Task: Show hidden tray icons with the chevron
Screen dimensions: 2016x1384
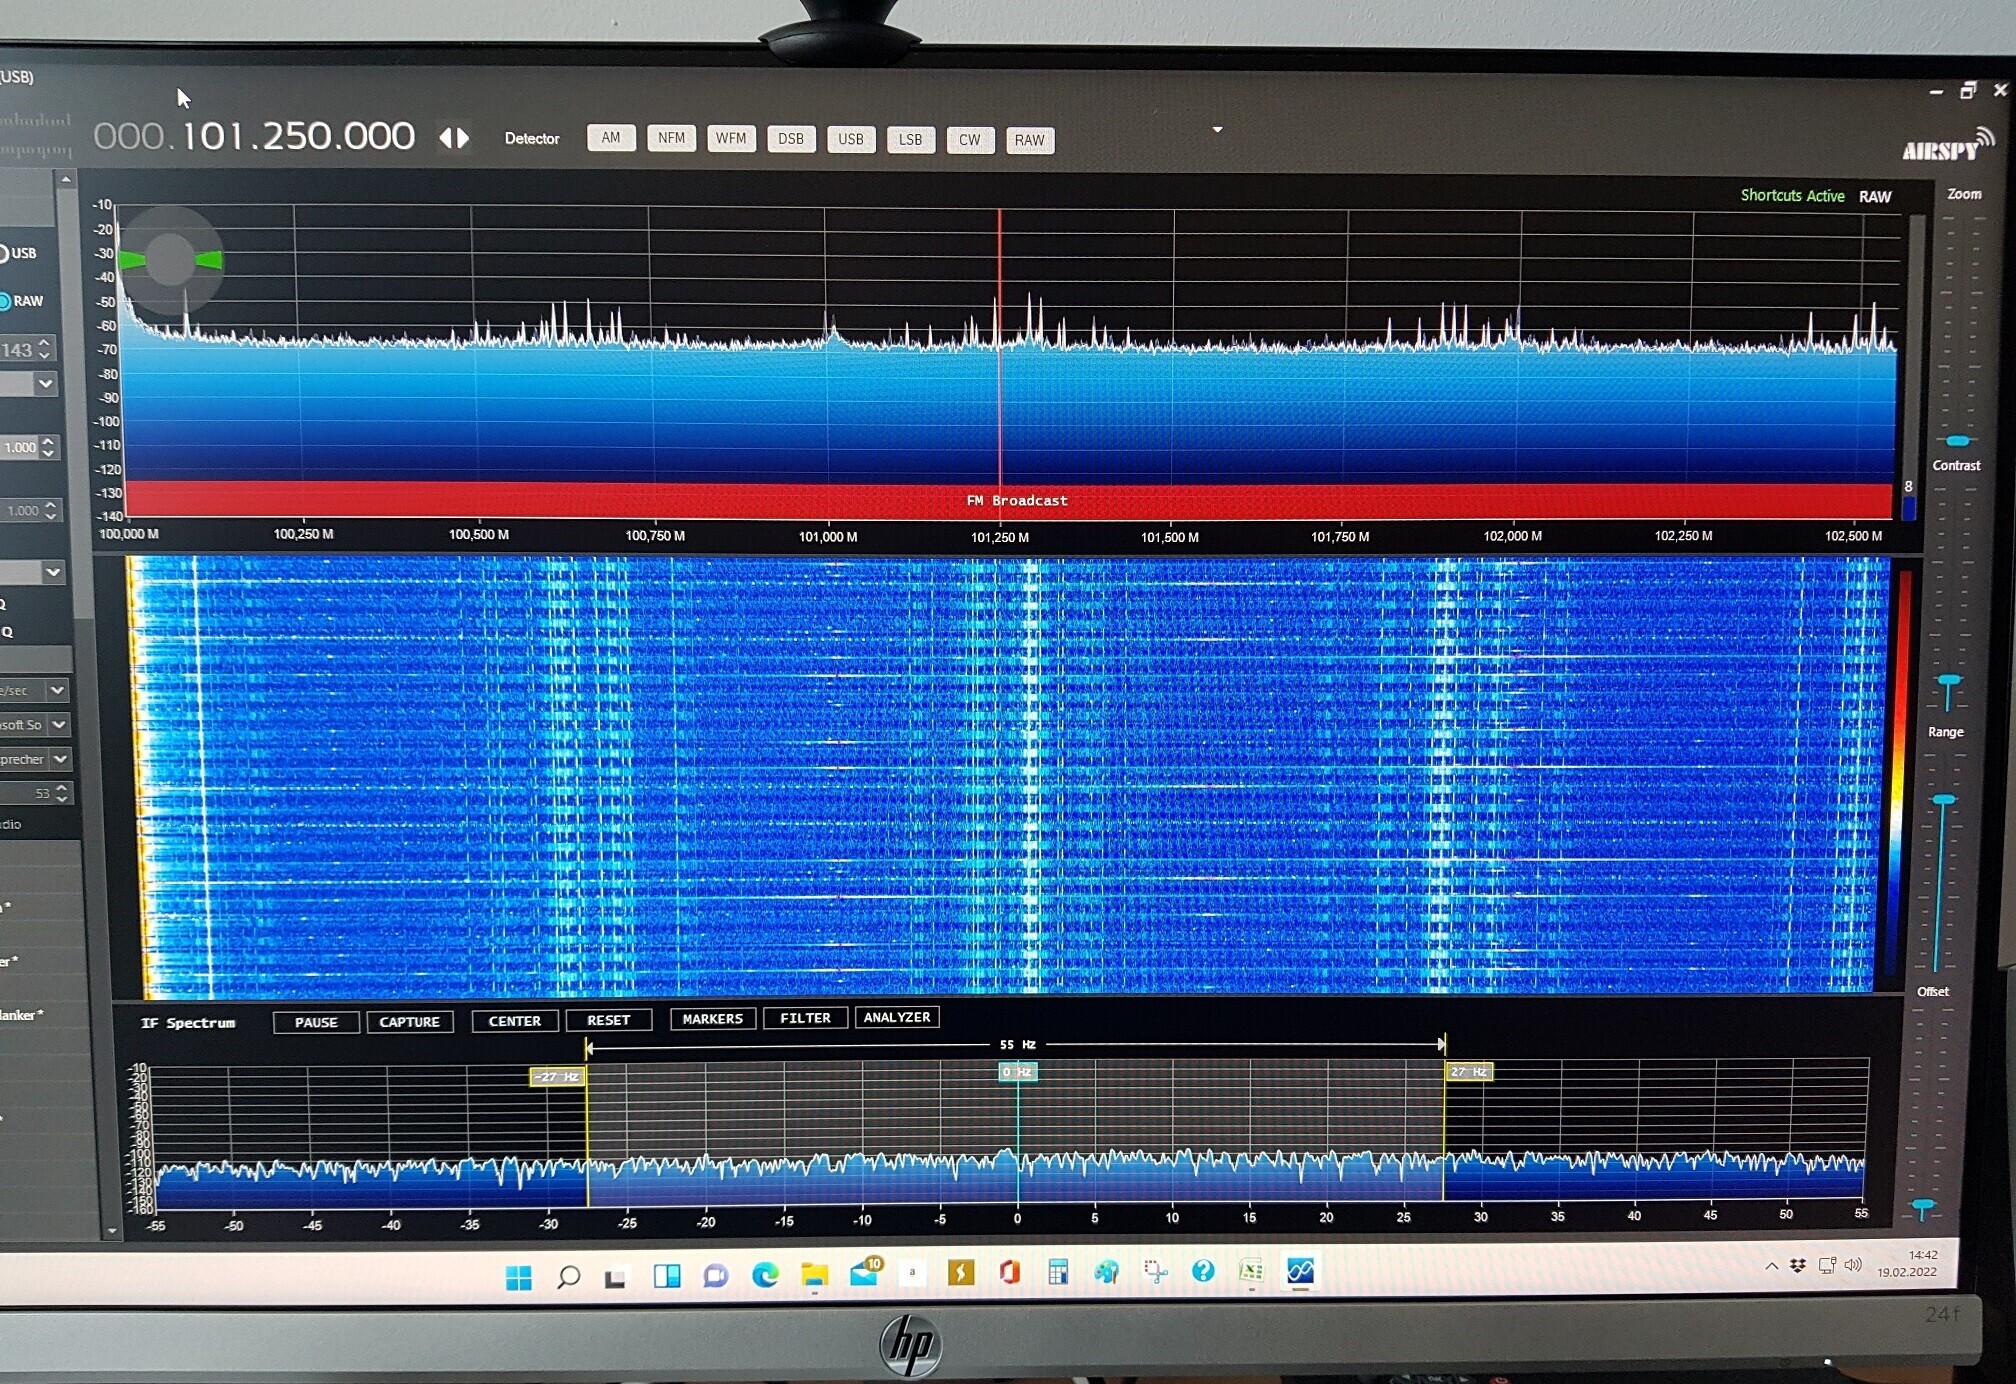Action: [1771, 1266]
